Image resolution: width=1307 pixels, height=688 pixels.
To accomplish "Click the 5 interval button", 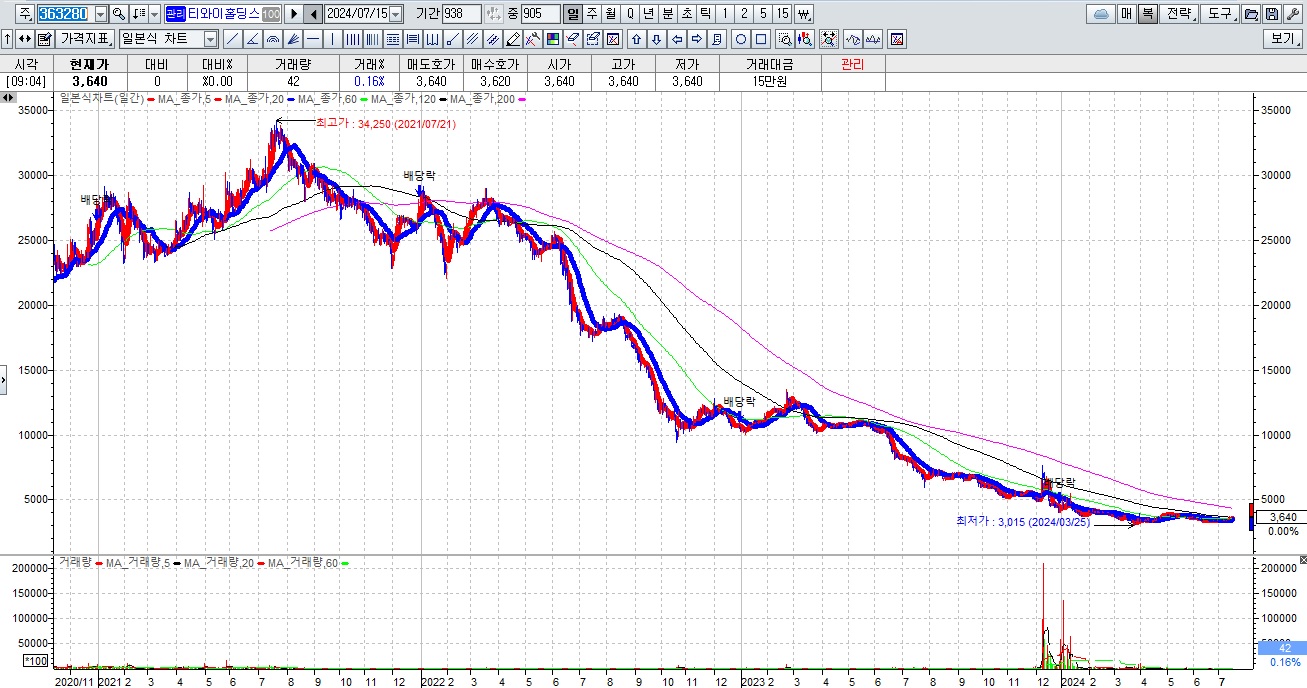I will (x=763, y=14).
